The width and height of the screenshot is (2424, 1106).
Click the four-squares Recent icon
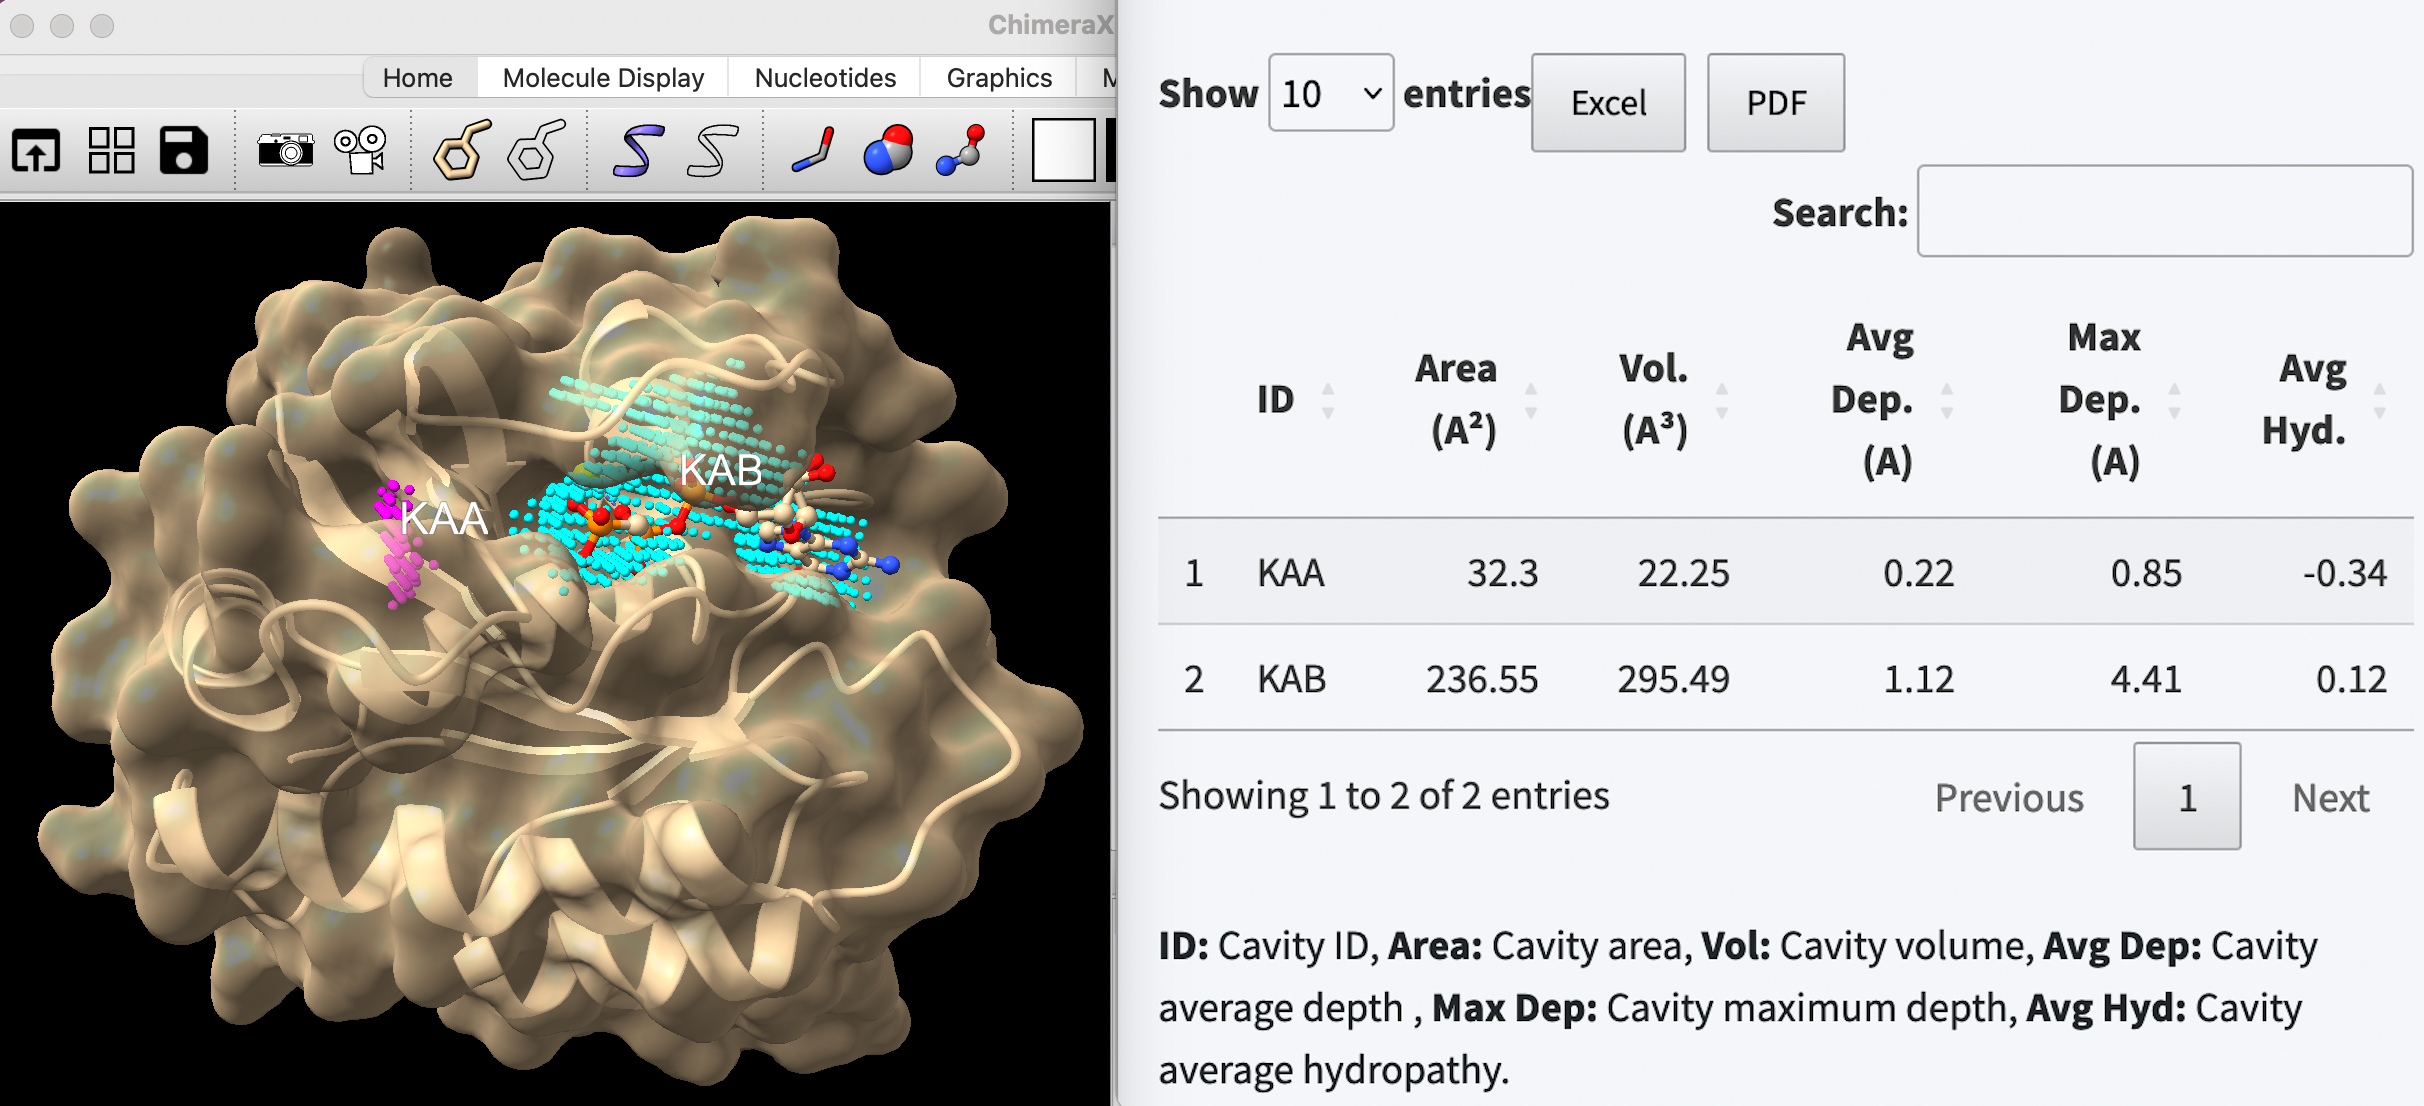[x=111, y=151]
